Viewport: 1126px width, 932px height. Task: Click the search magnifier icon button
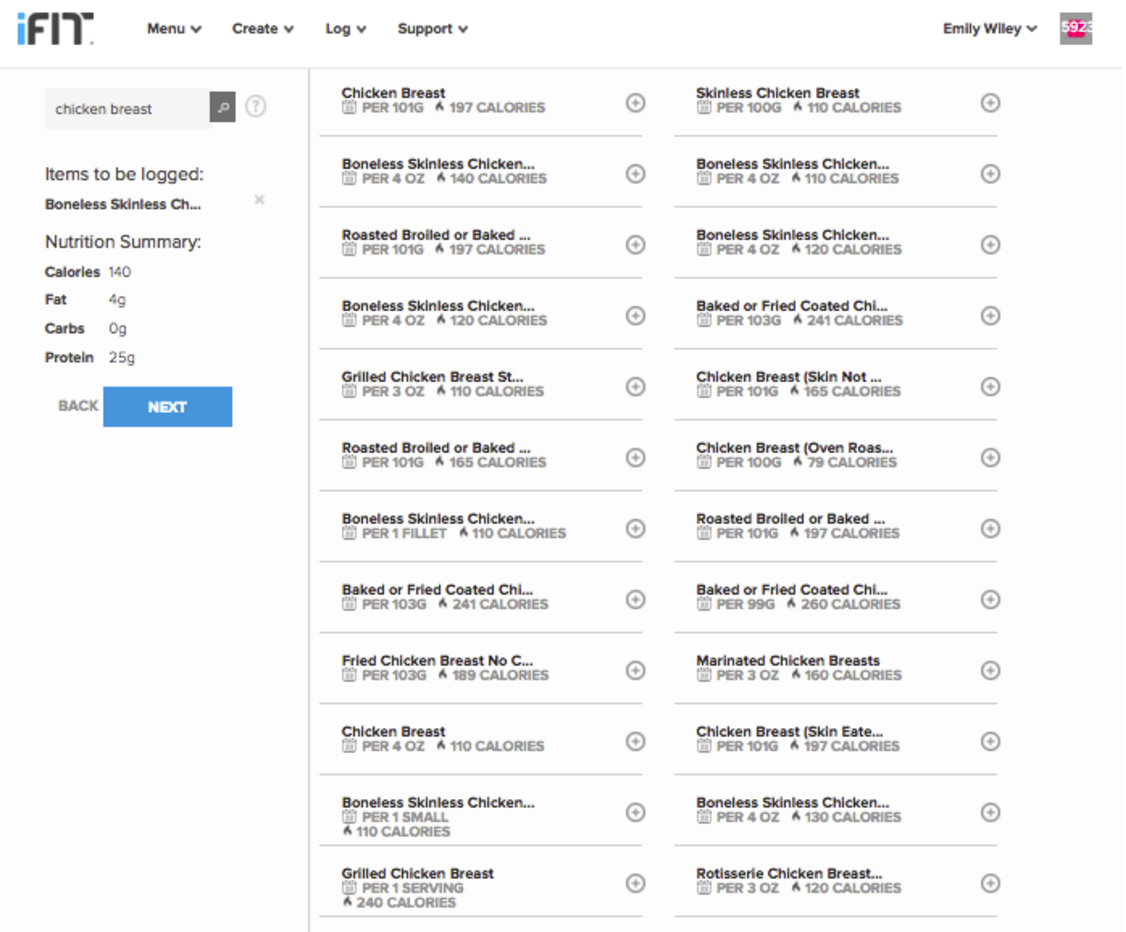pos(223,108)
